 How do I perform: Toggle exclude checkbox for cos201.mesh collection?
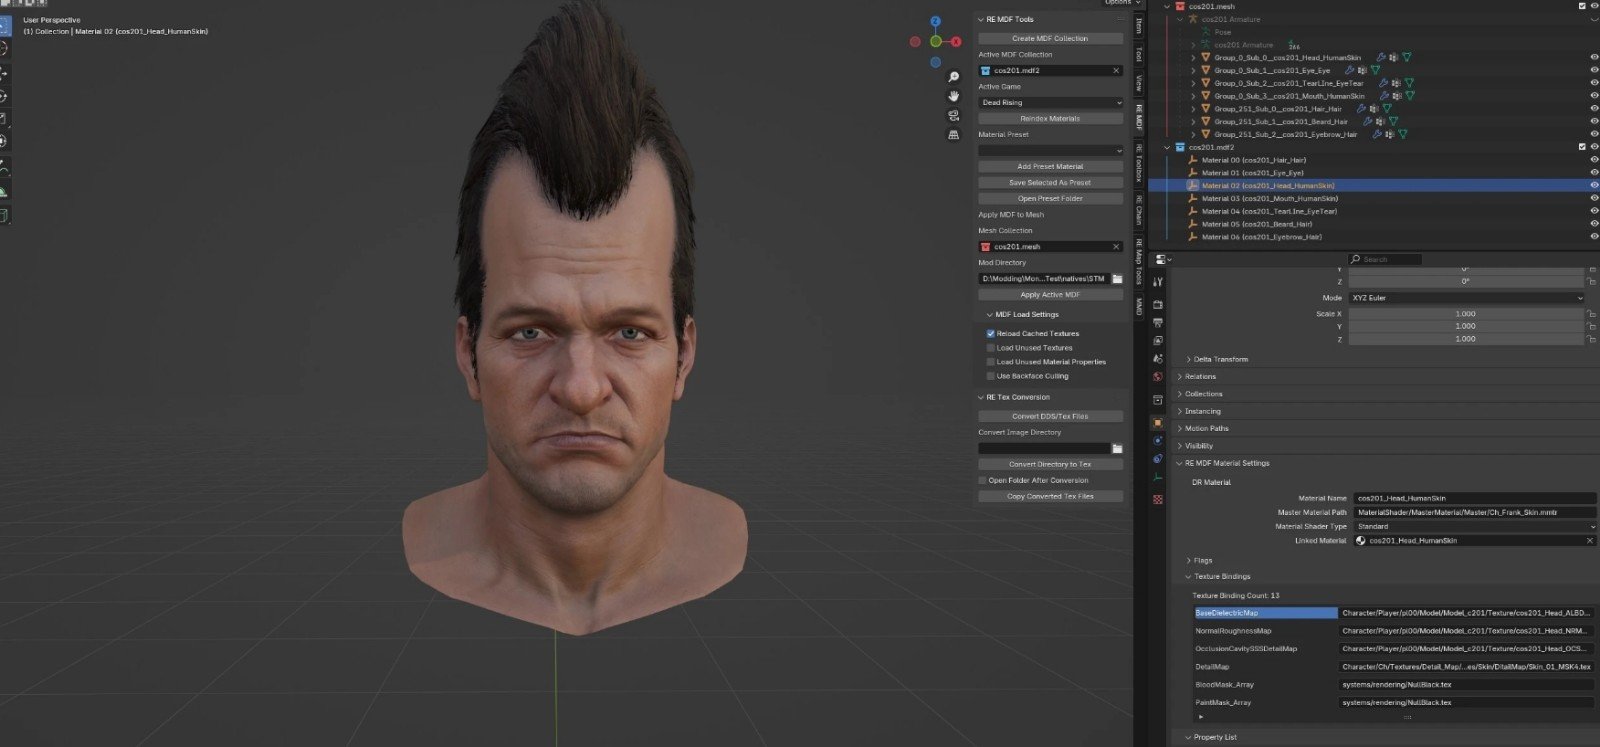click(x=1581, y=7)
